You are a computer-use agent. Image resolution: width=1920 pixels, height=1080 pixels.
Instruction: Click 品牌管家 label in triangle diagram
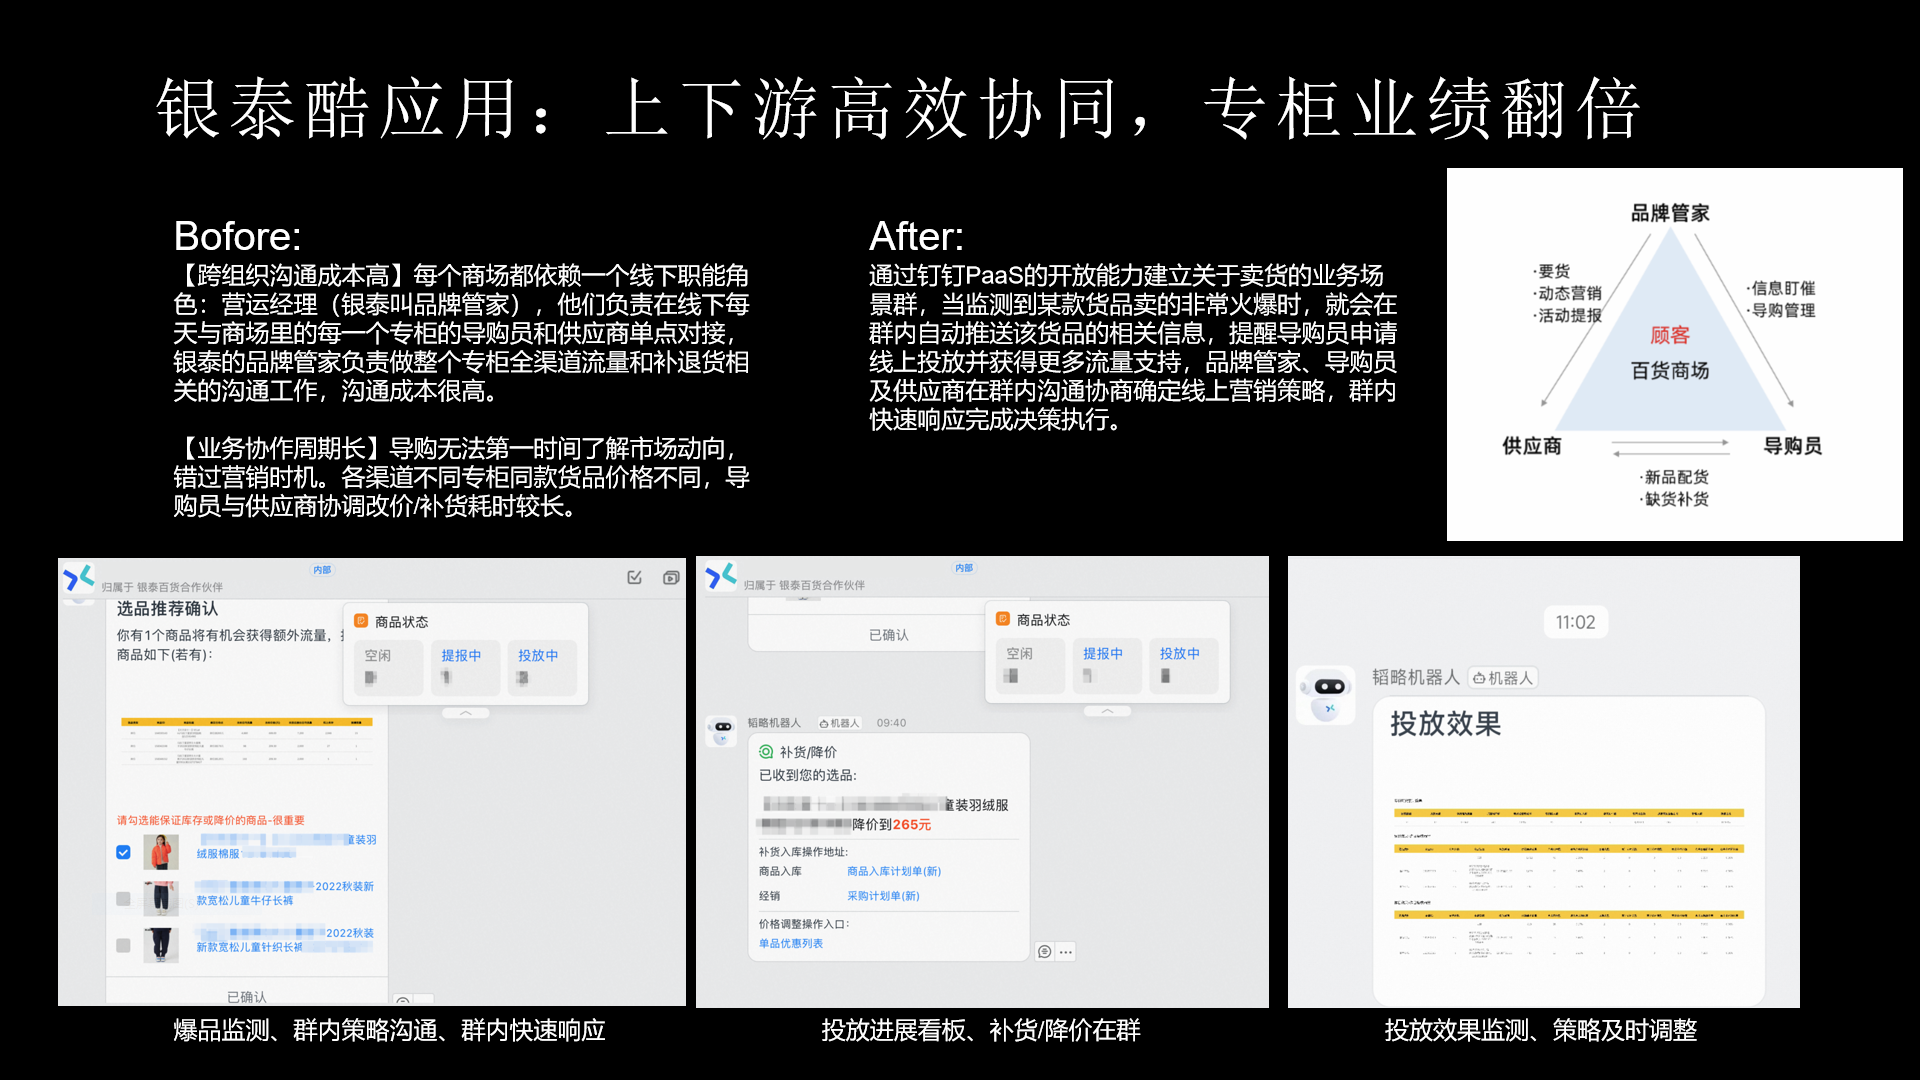[1670, 213]
